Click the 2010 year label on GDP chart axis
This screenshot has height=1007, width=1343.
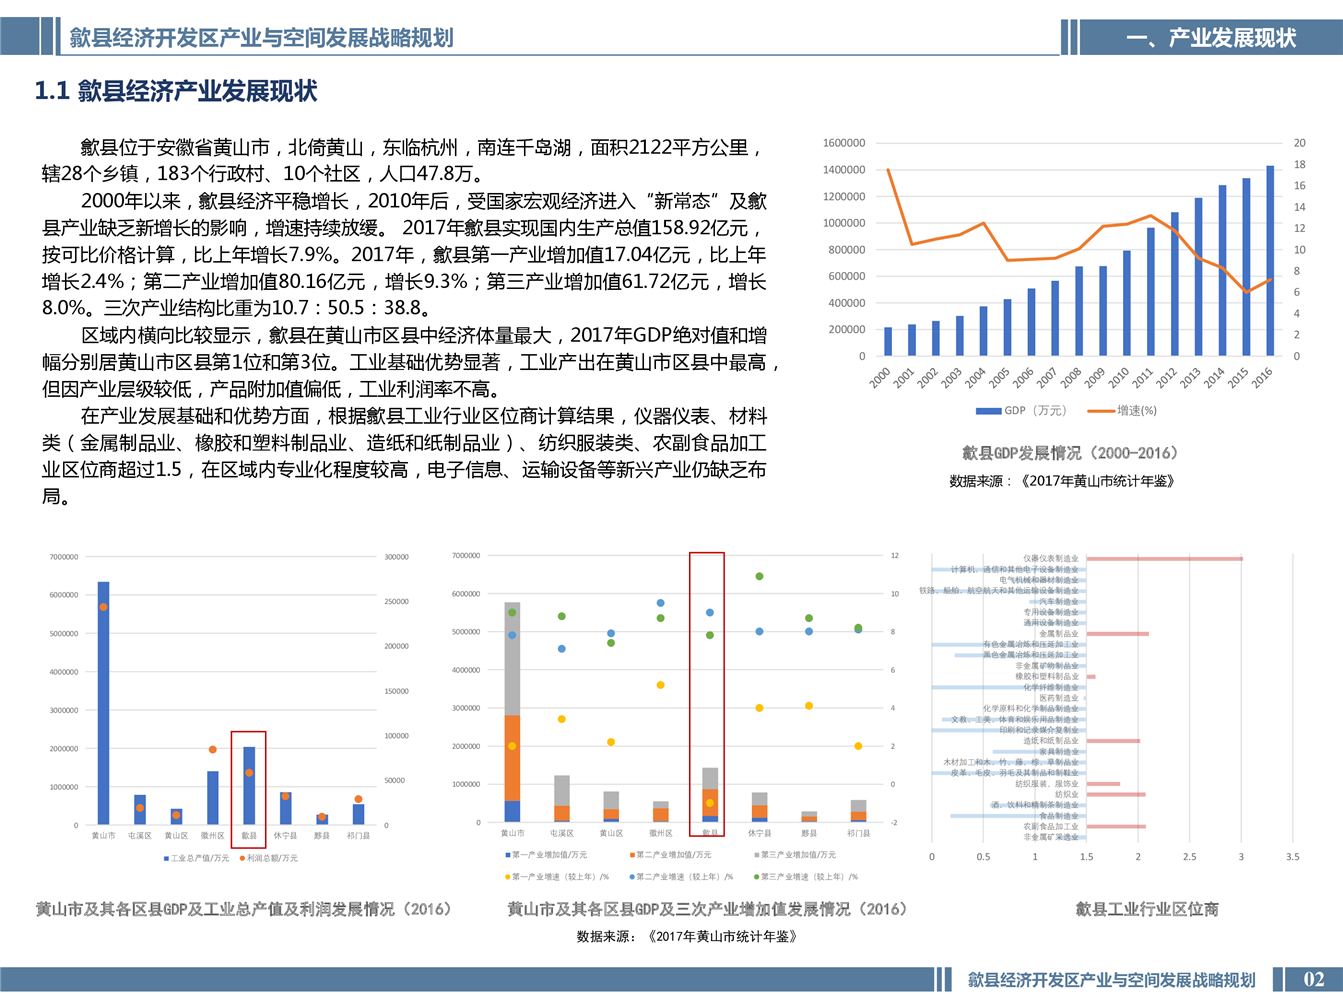tap(1118, 377)
